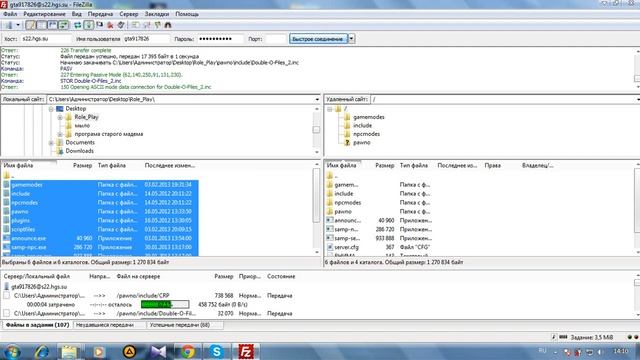Select the local announce.exe file row
This screenshot has height=360, width=640.
[100, 238]
